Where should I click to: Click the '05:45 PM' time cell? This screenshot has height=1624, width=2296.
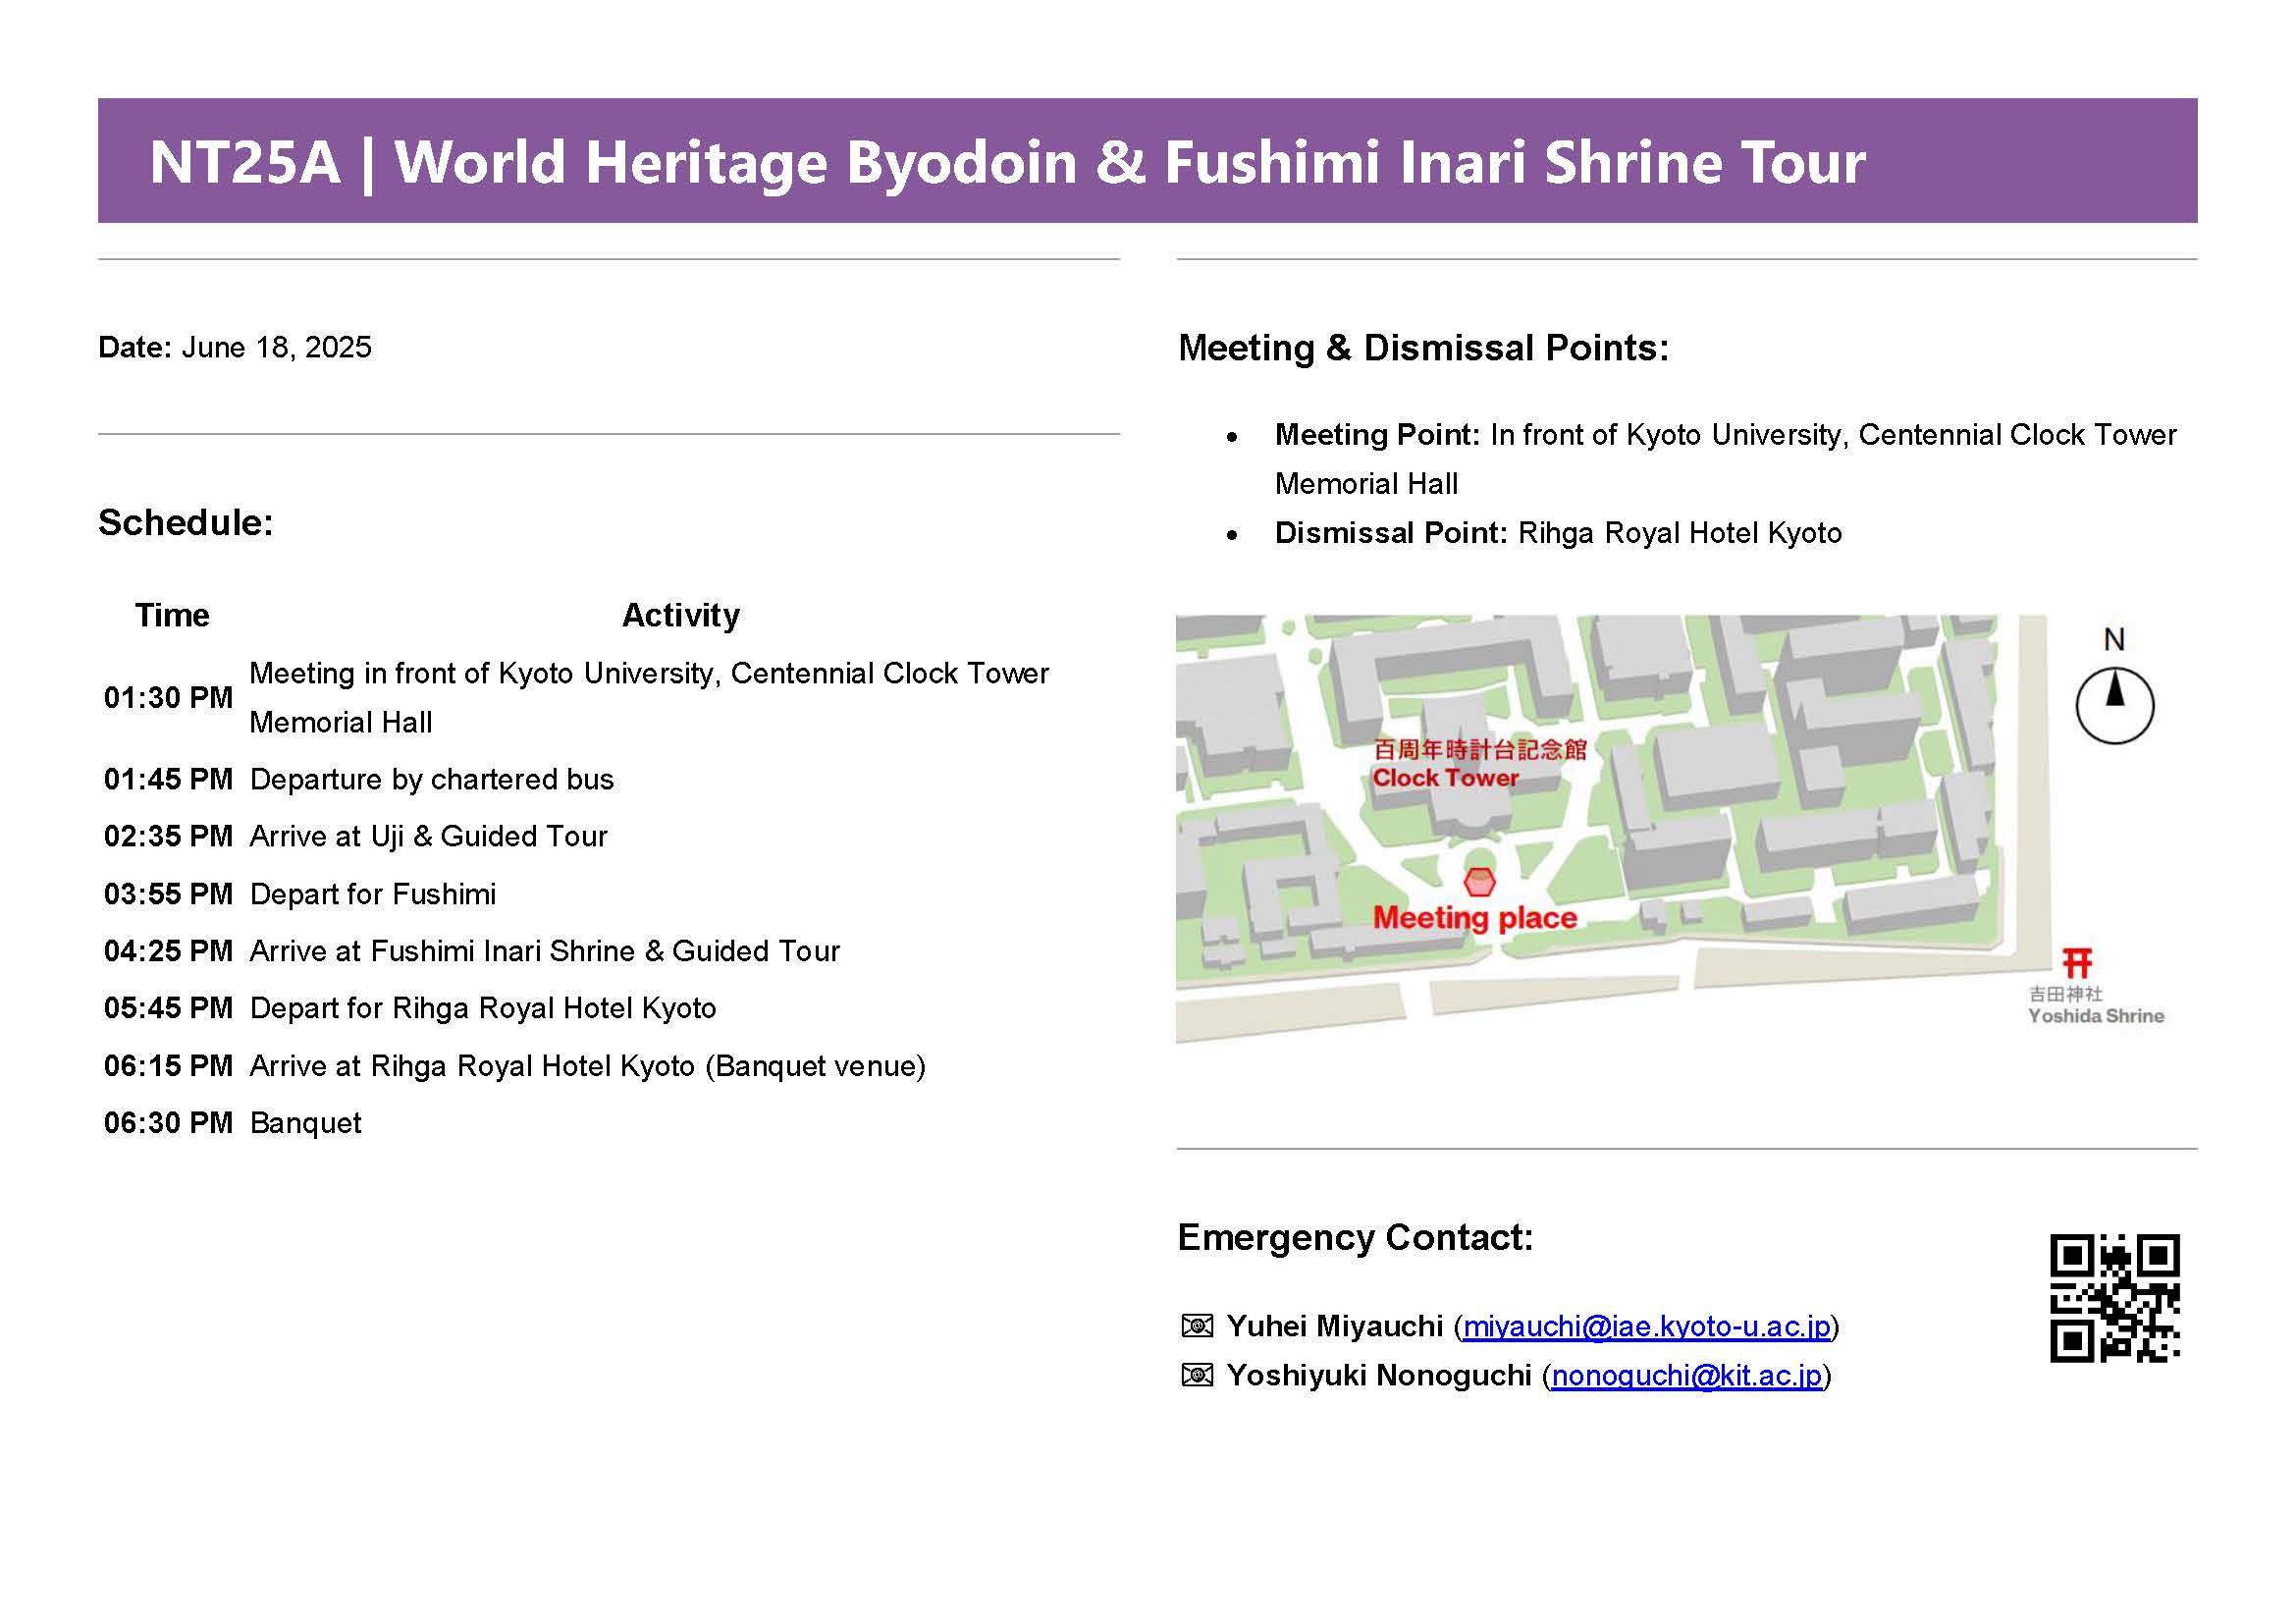click(x=168, y=1008)
